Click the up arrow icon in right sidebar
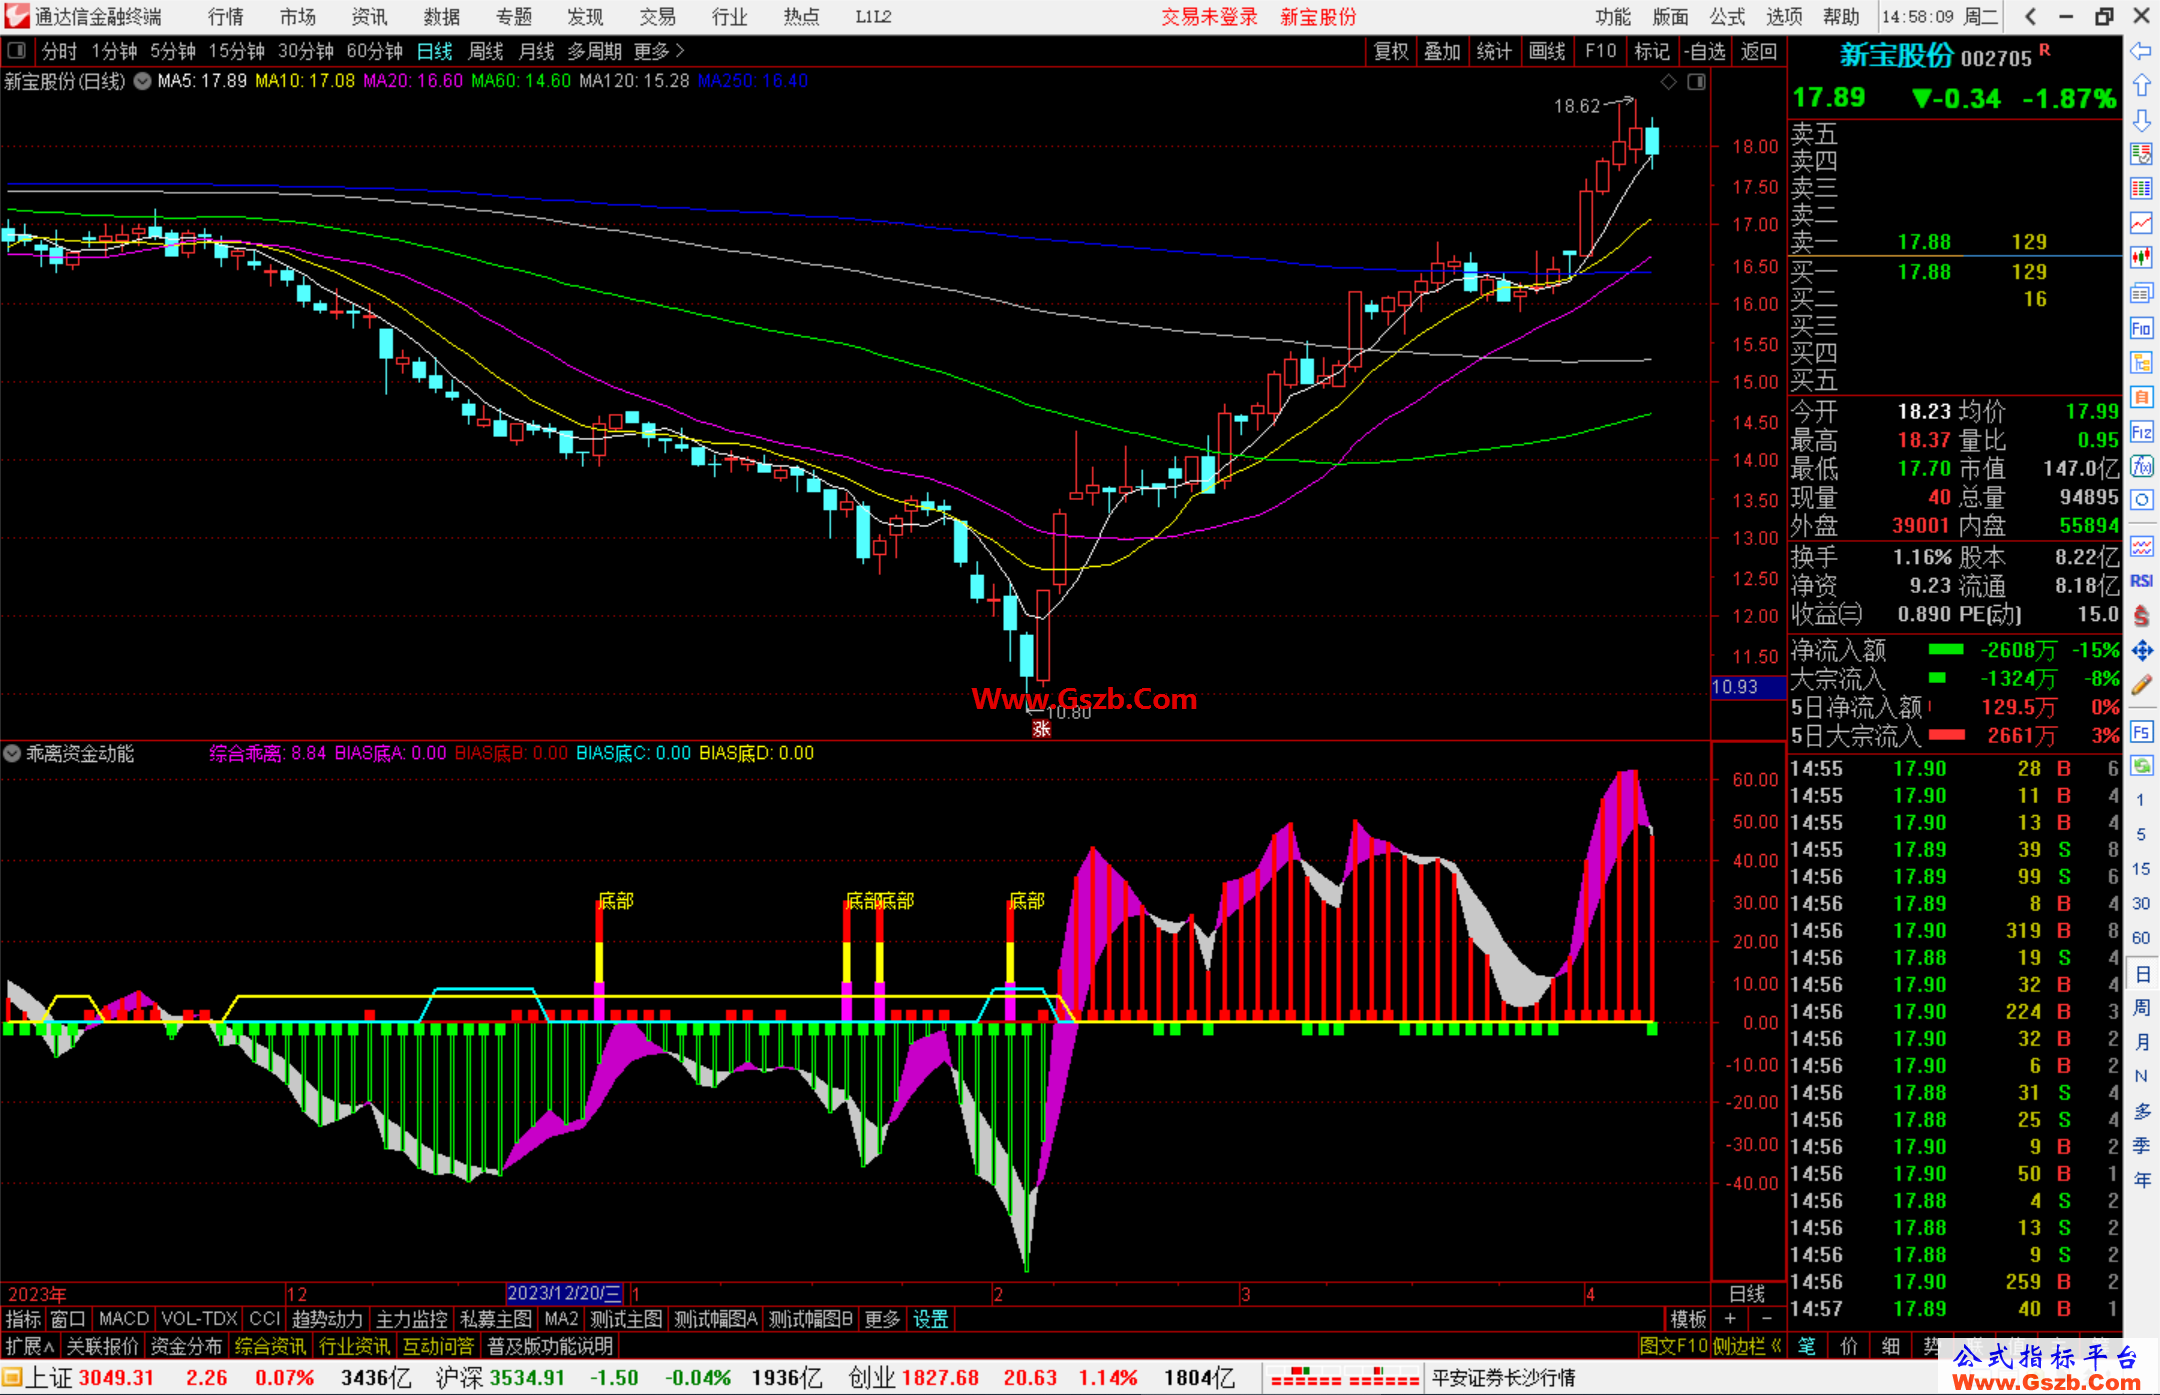Viewport: 2160px width, 1395px height. tap(2141, 86)
